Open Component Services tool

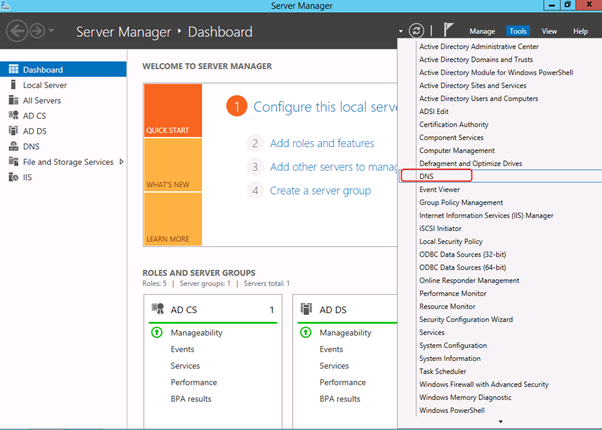click(451, 137)
